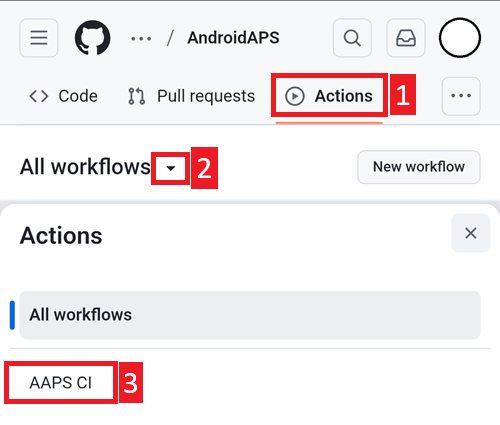Show more repository tabs via ellipsis button
The height and width of the screenshot is (425, 500).
(x=461, y=96)
